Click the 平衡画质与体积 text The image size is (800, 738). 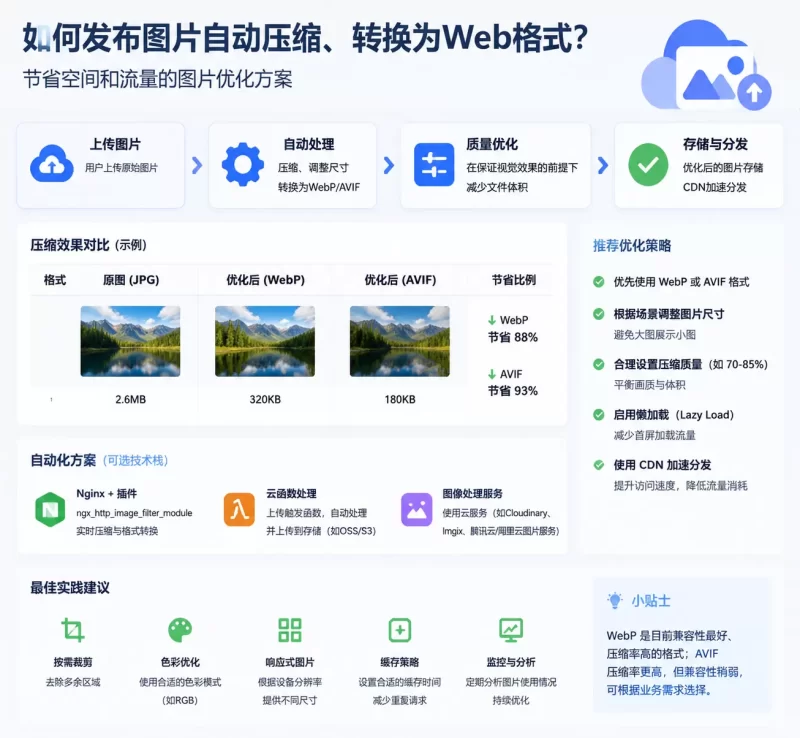(649, 385)
